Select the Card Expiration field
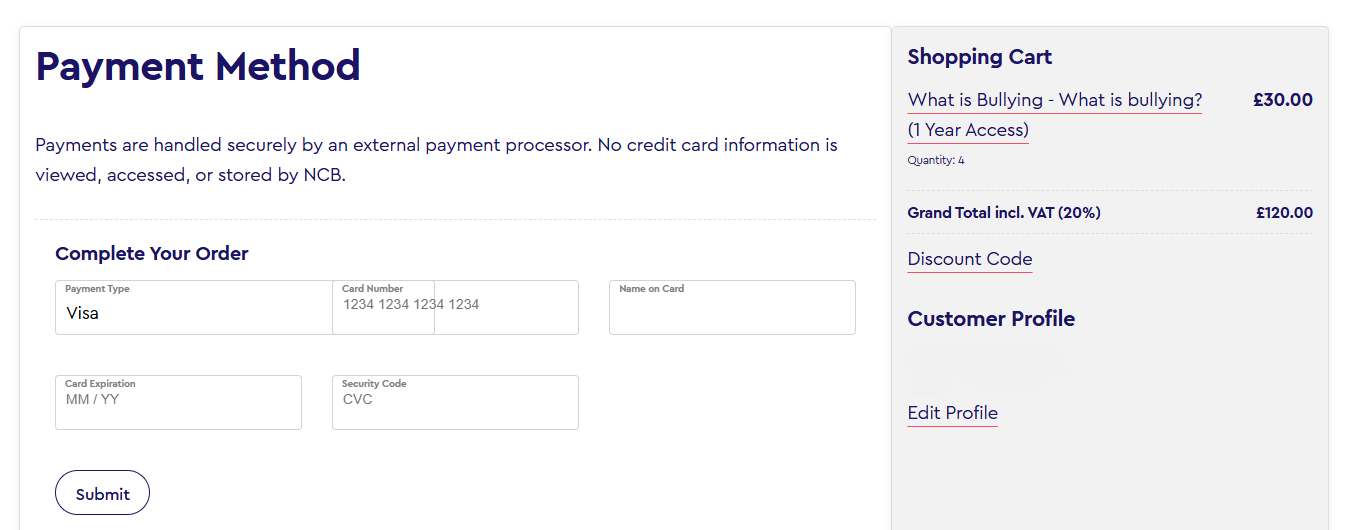The height and width of the screenshot is (530, 1355). pos(178,403)
